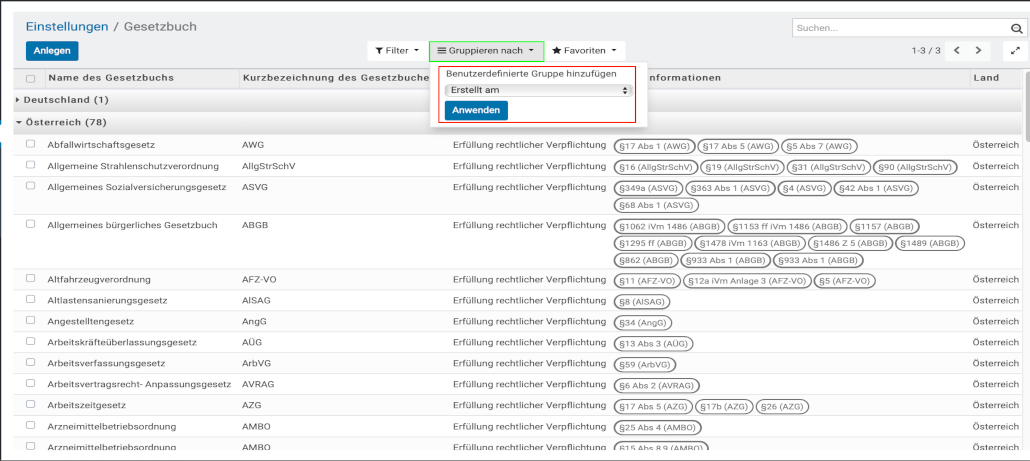Click the §17 Abs 1 (AWG) tag
The height and width of the screenshot is (461, 1030).
coord(652,145)
